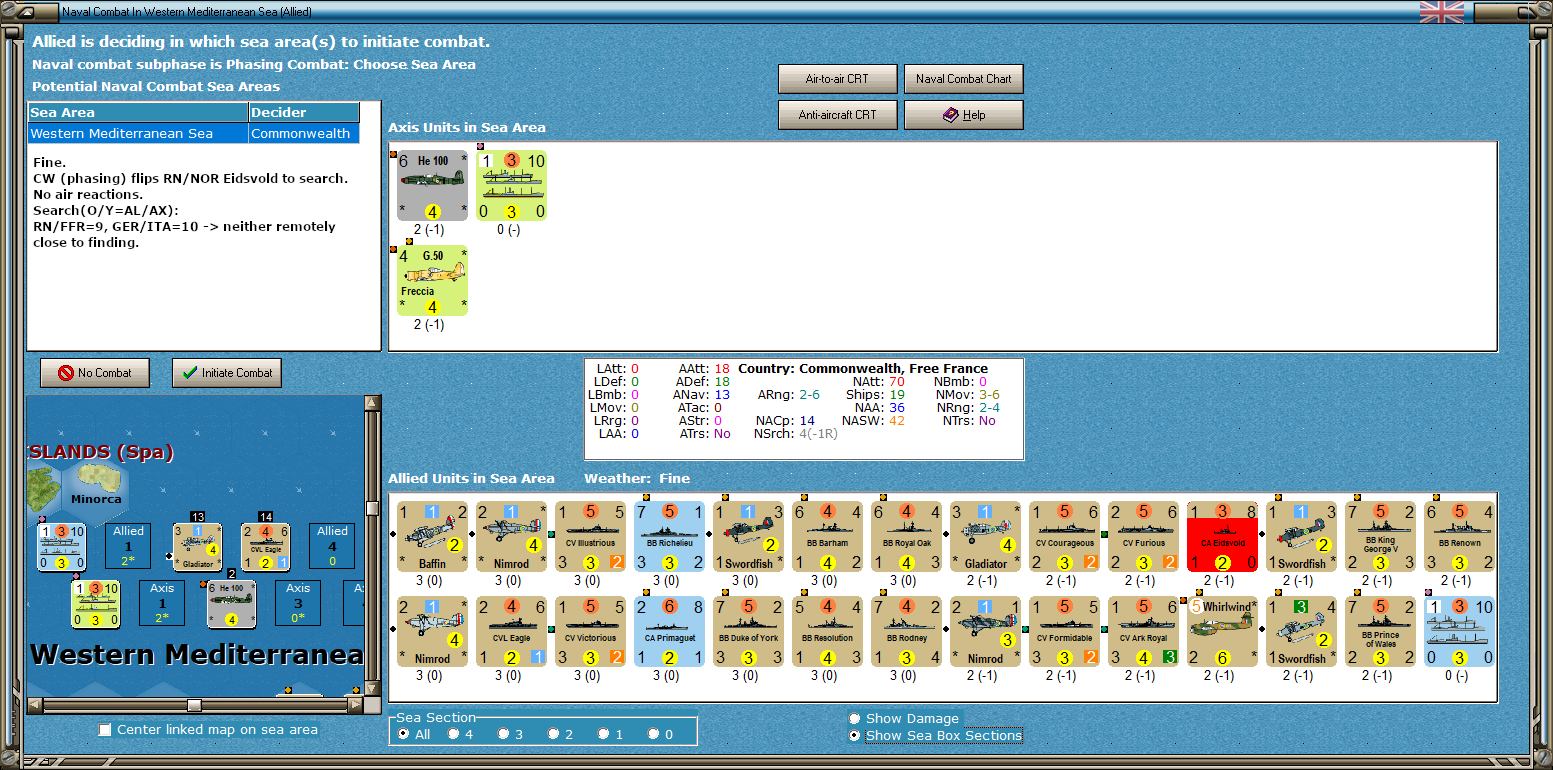1553x770 pixels.
Task: Select the BB Rodney battleship
Action: point(906,632)
